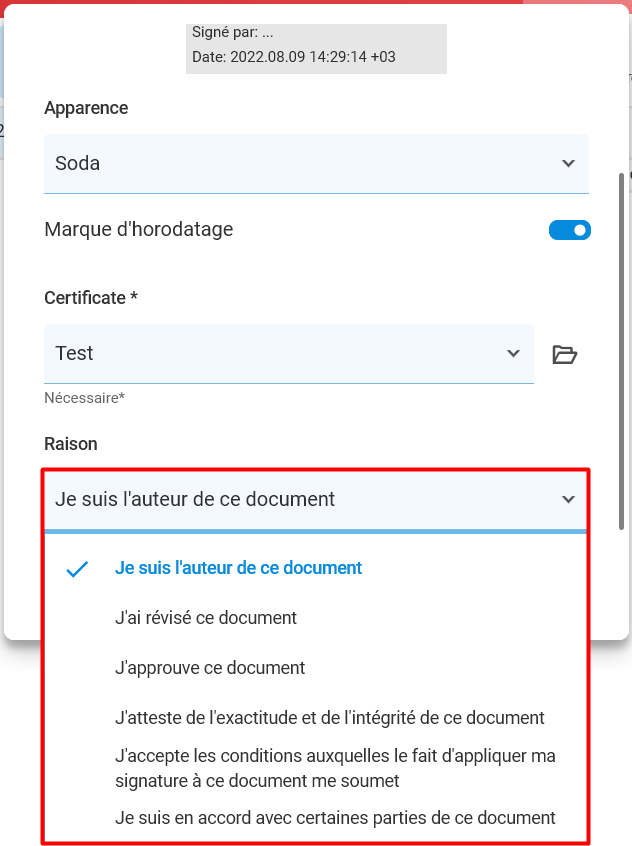
Task: Disable the Marque d'horodatage switch
Action: point(570,230)
